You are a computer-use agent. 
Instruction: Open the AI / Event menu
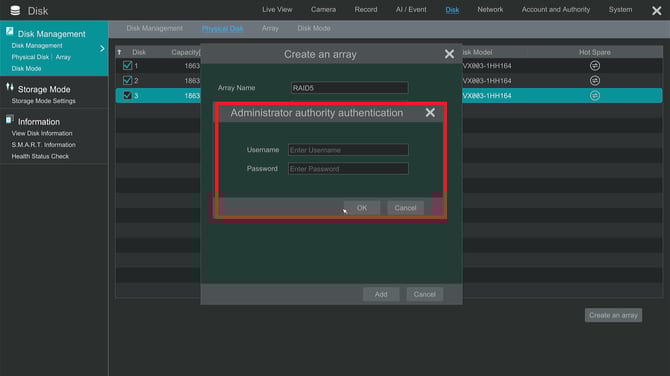411,9
